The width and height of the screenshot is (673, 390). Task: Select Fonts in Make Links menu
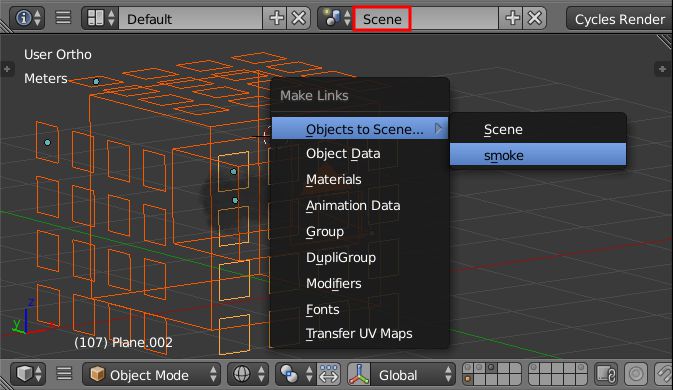click(x=360, y=309)
